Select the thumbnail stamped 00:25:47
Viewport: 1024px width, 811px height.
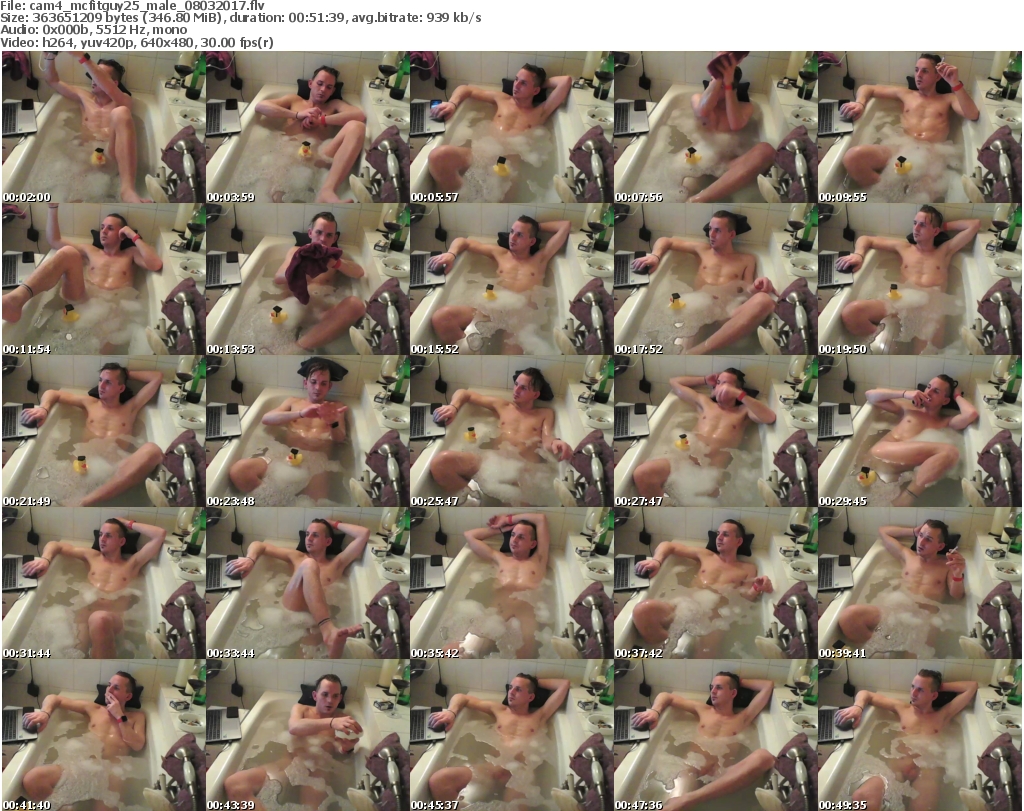pos(511,432)
